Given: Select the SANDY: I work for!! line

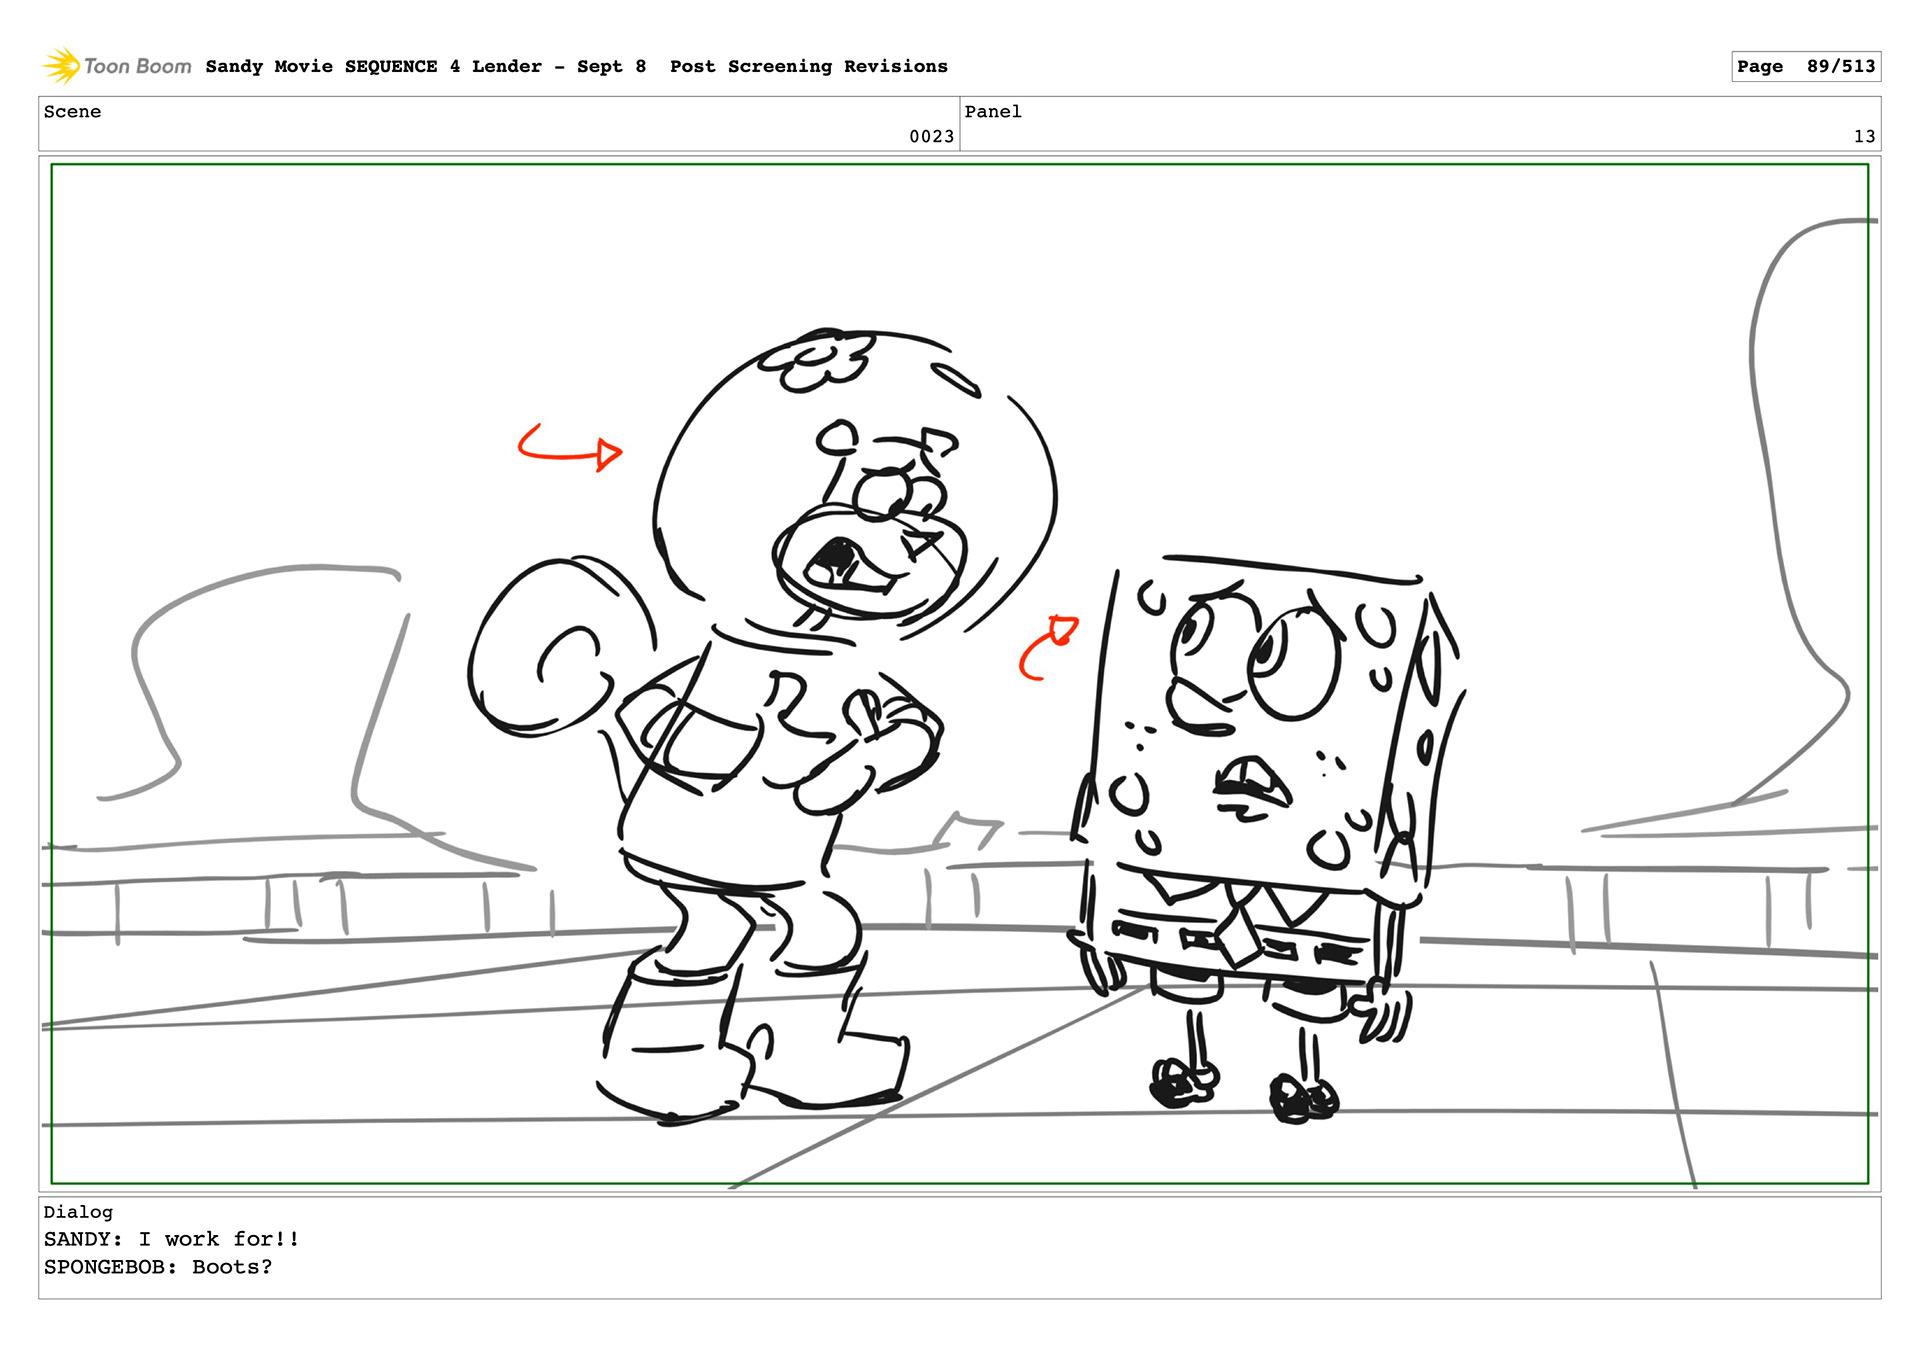Looking at the screenshot, I should pos(171,1239).
